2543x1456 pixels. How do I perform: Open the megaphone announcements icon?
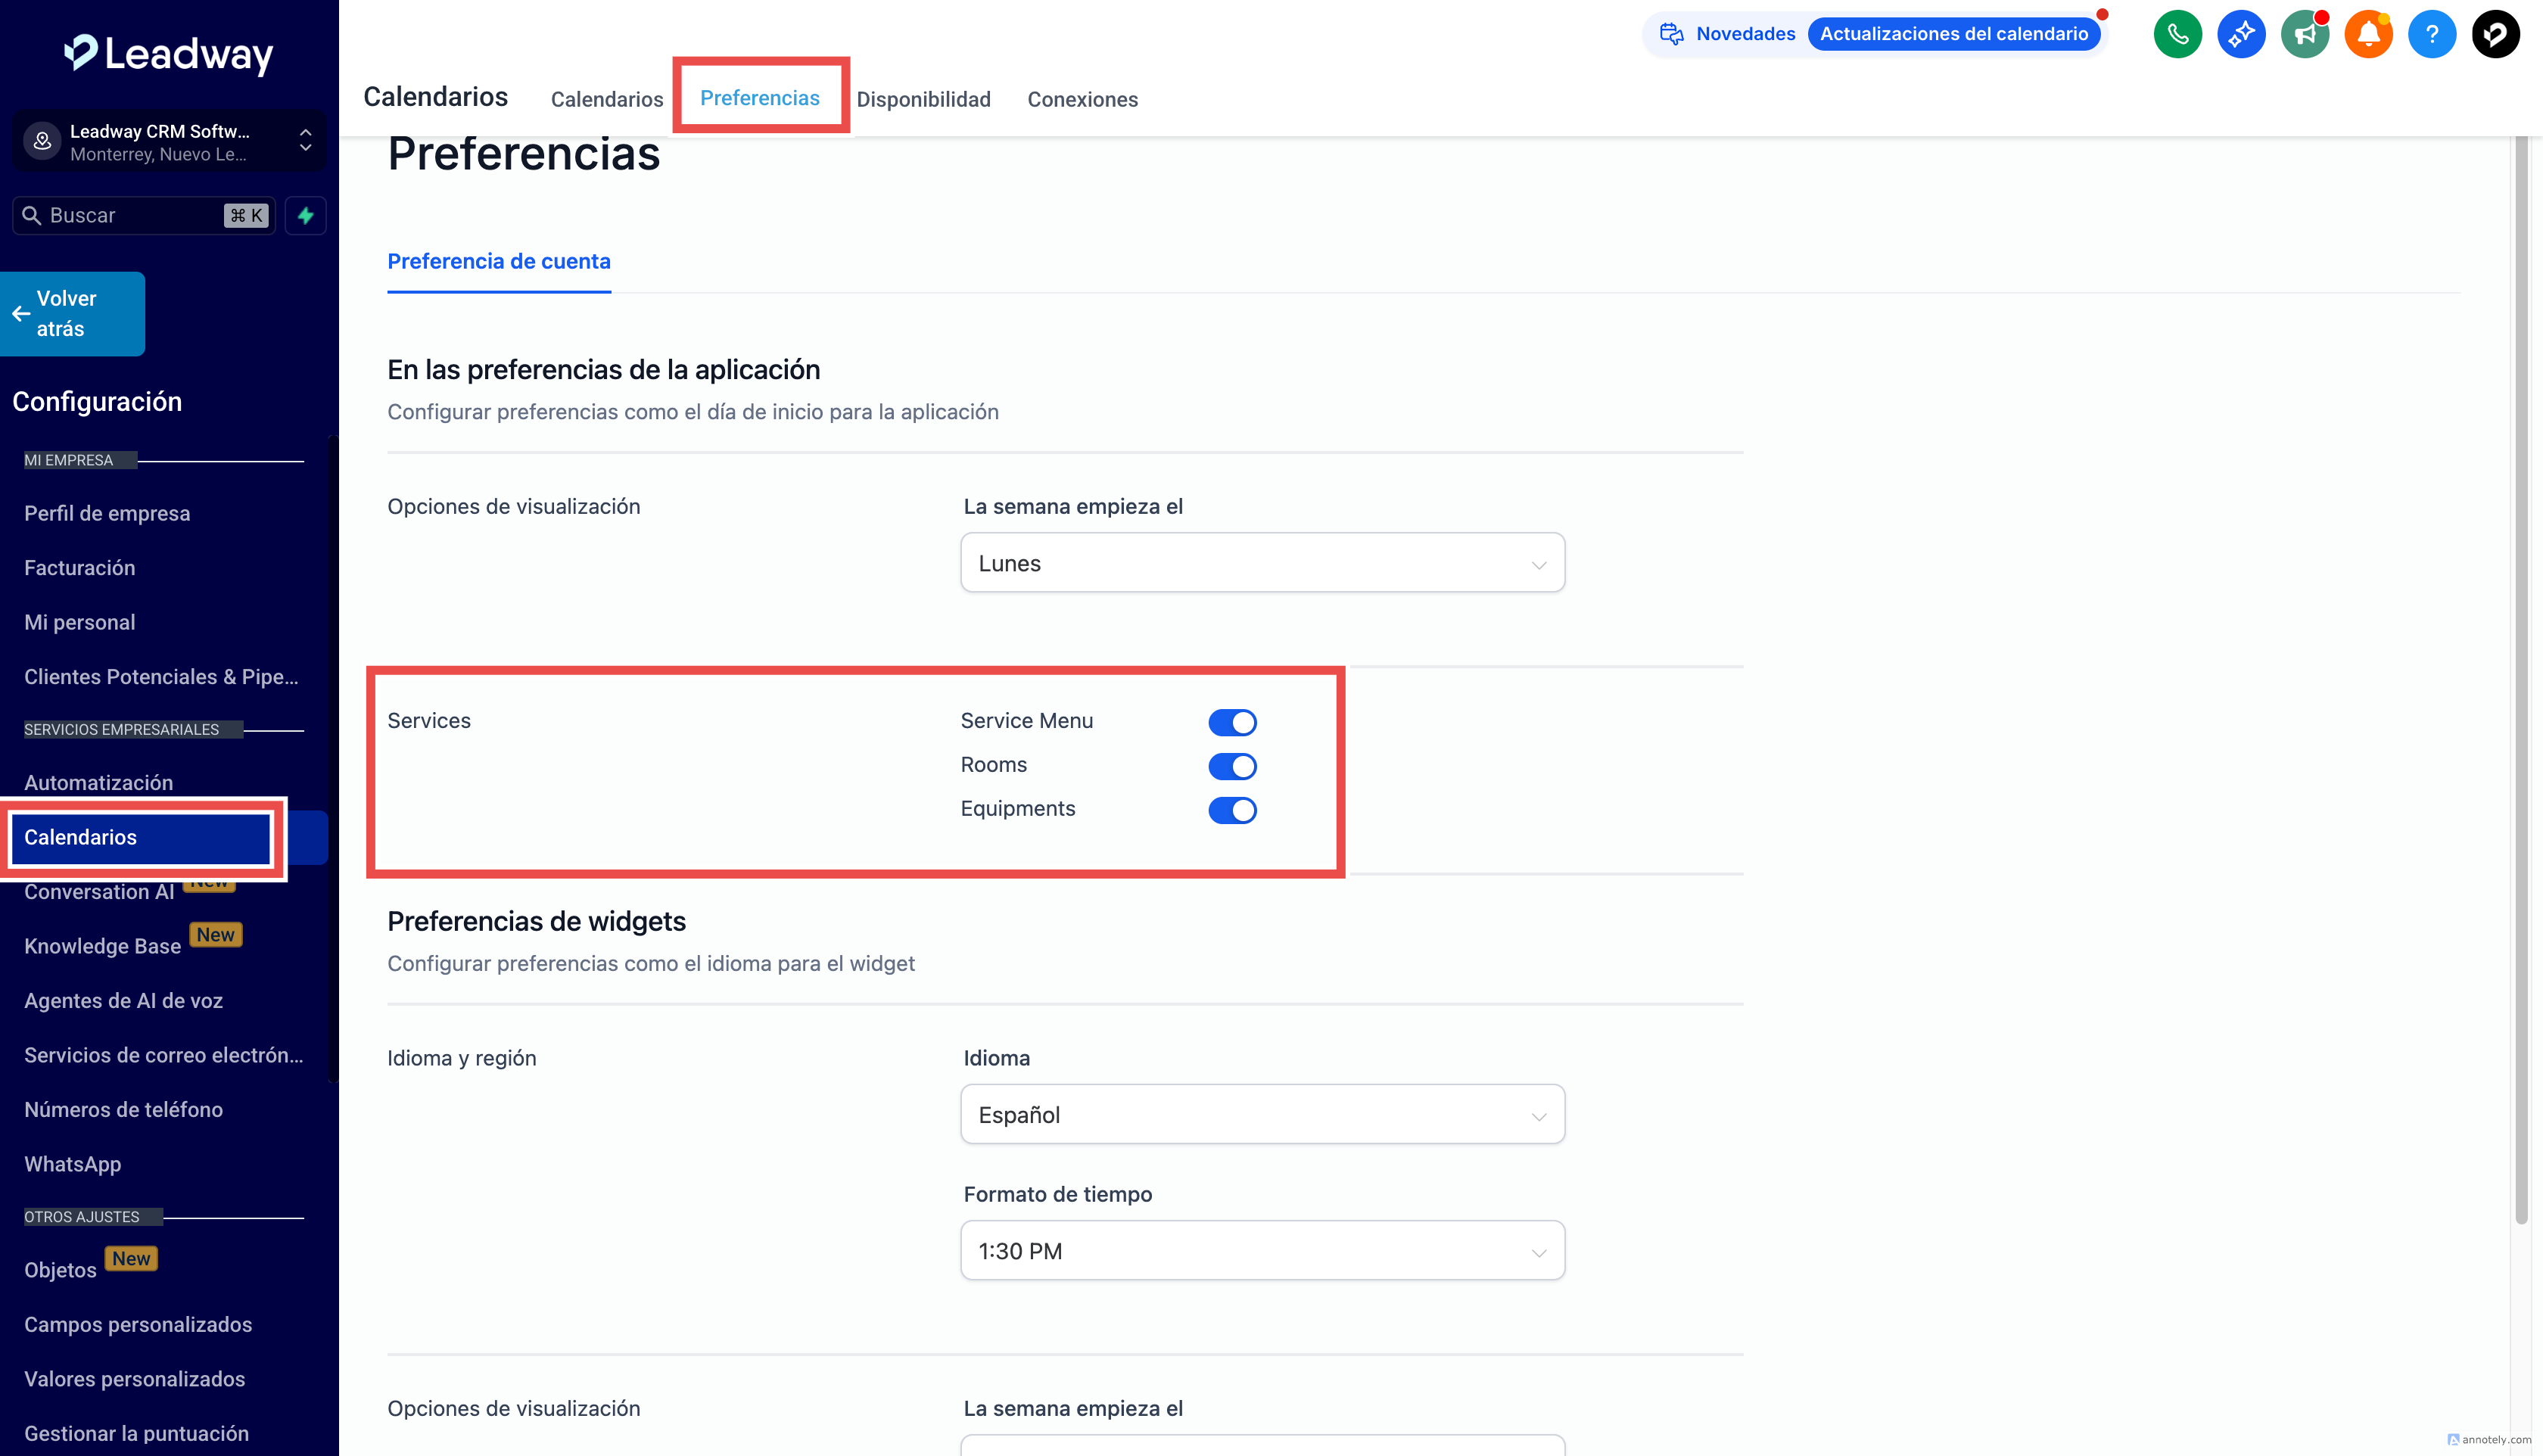point(2304,34)
